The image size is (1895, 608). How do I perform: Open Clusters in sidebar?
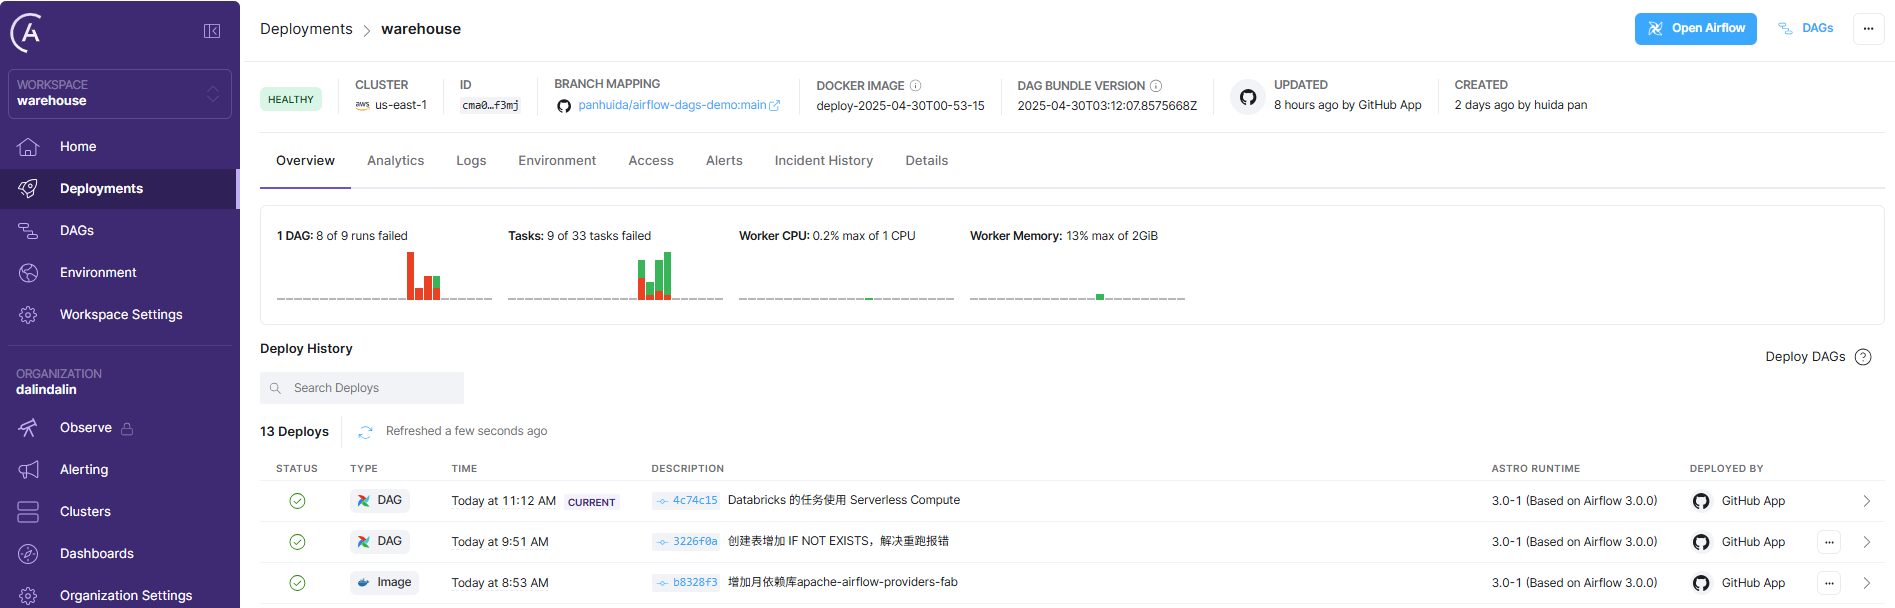(x=85, y=512)
